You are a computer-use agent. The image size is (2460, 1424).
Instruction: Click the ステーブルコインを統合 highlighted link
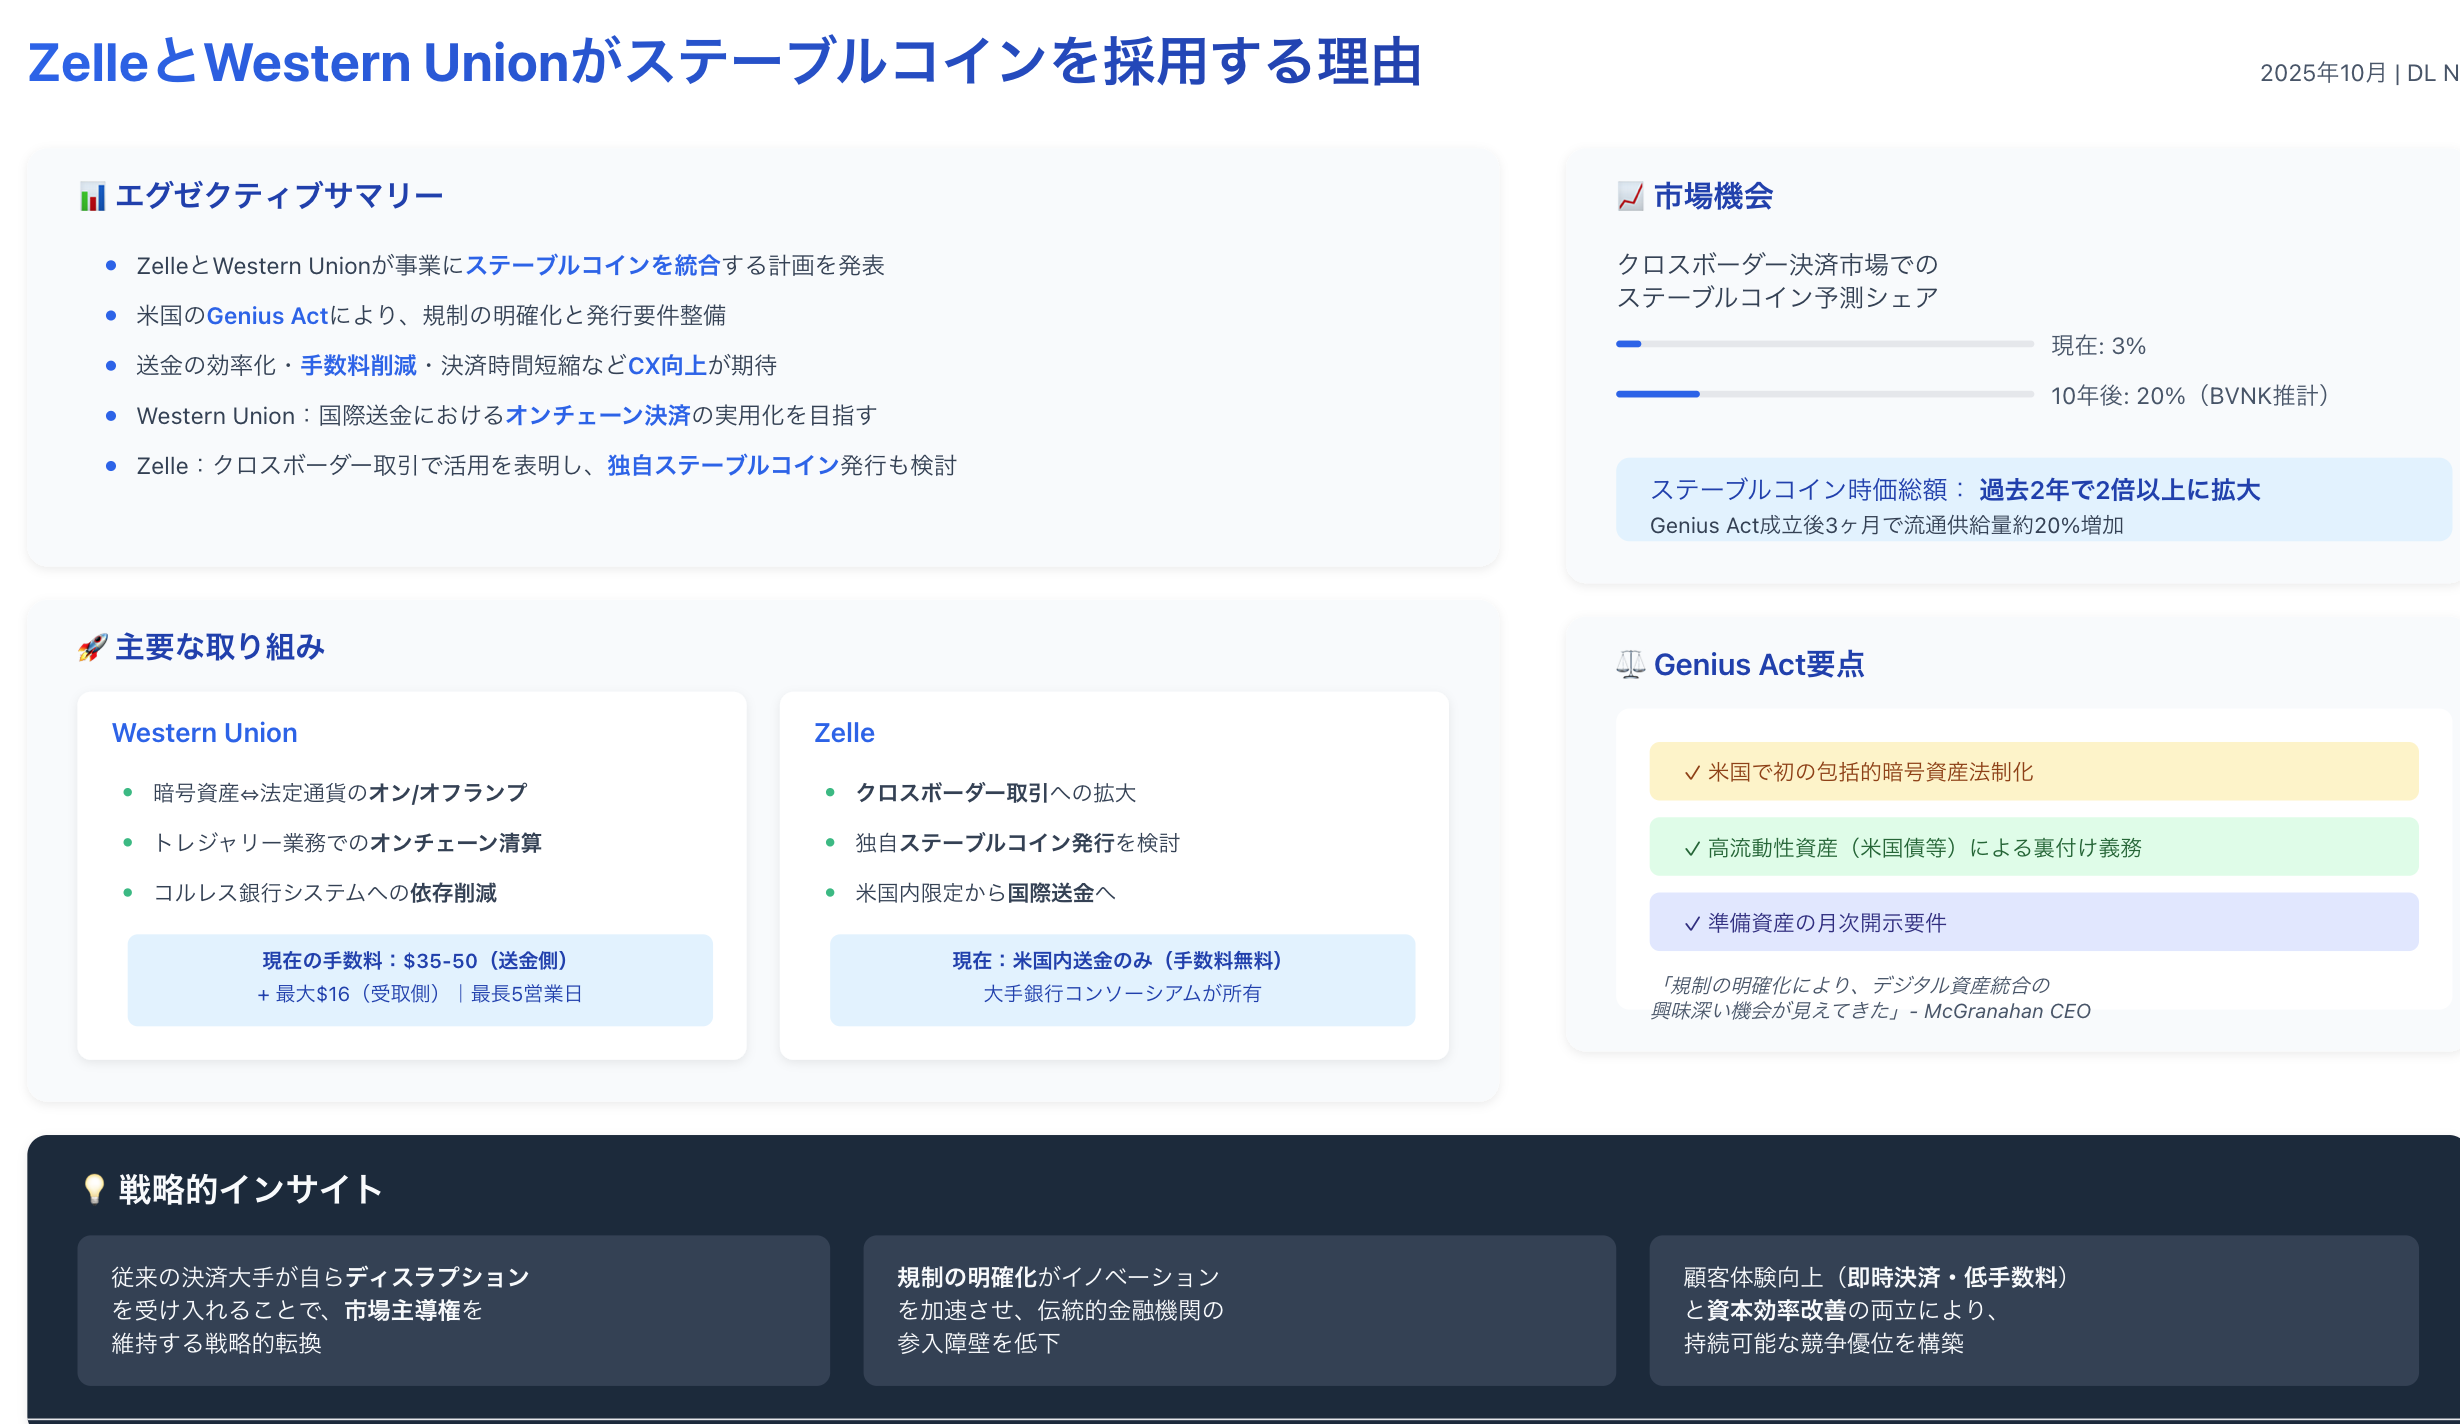click(593, 266)
